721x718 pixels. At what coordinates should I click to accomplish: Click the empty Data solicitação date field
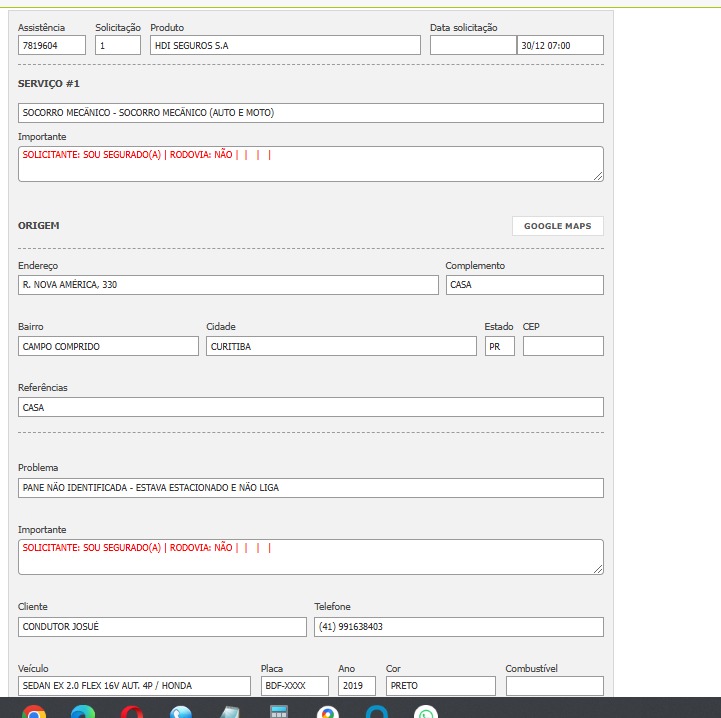[473, 45]
